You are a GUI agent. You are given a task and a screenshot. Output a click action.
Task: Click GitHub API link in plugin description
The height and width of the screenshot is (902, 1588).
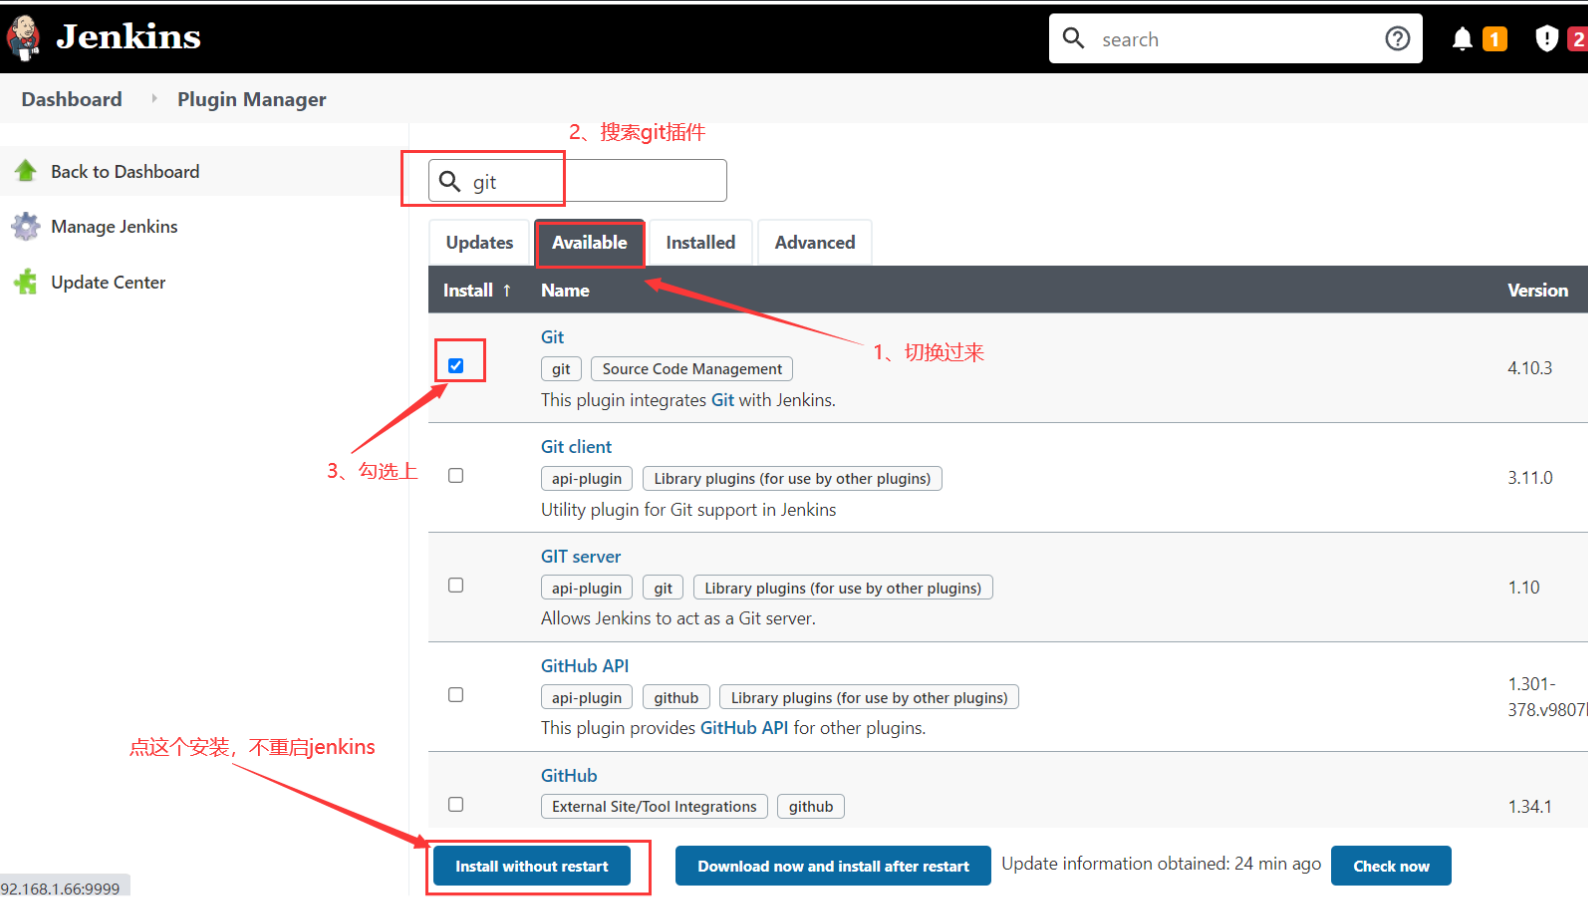[x=744, y=728]
